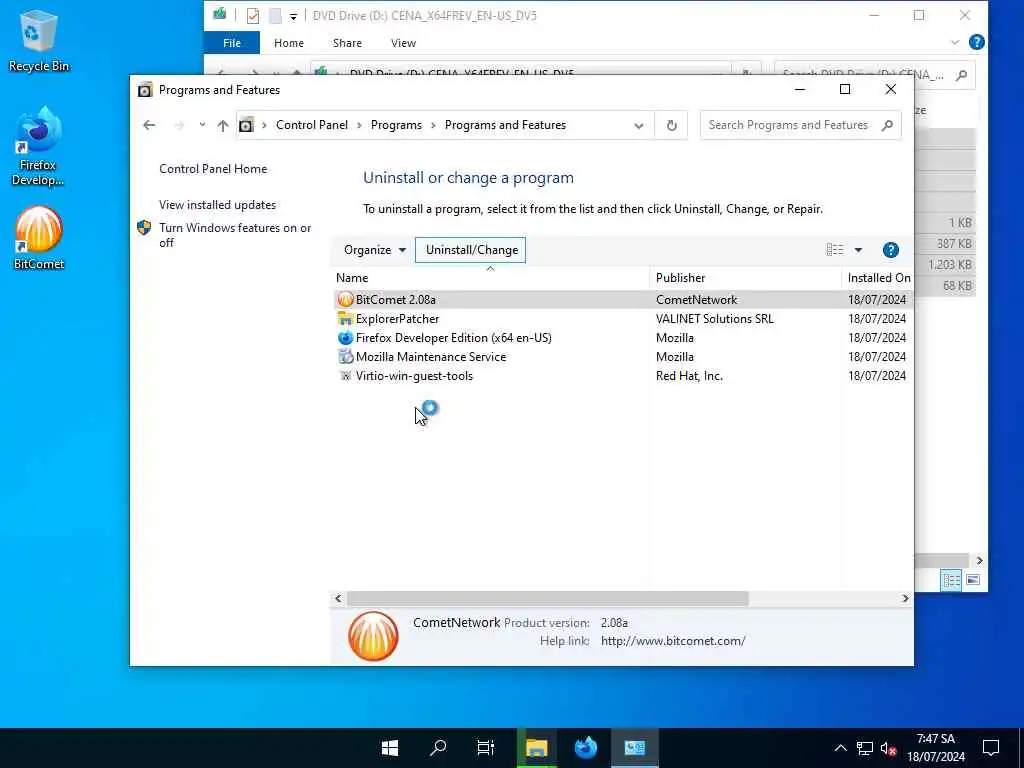Screen dimensions: 1024x768
Task: Open Quick Access Toolbar customize dropdown
Action: coord(293,16)
